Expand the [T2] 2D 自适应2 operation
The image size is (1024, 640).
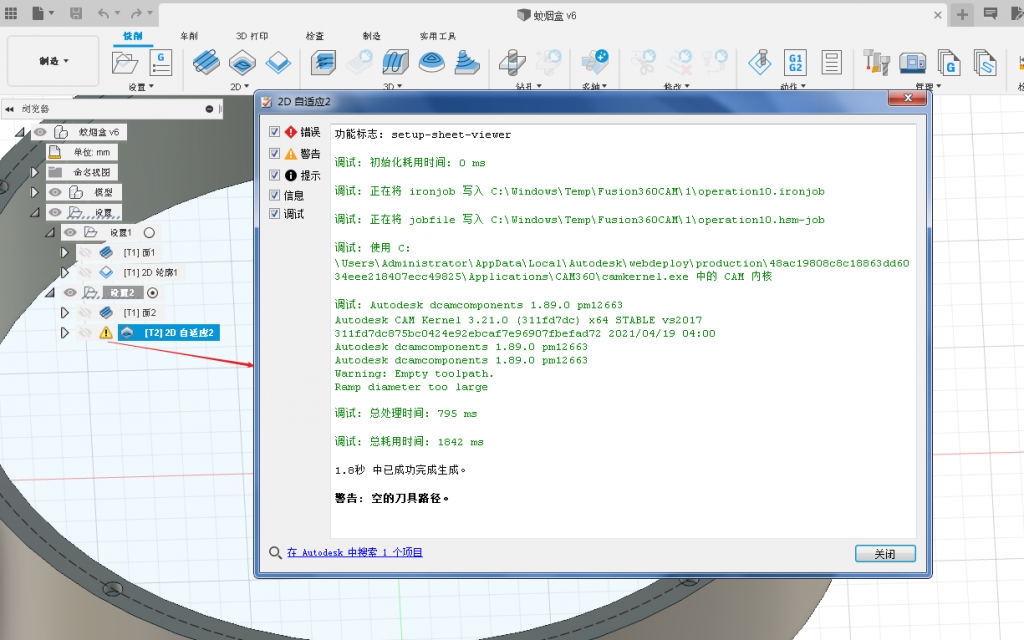pyautogui.click(x=65, y=332)
